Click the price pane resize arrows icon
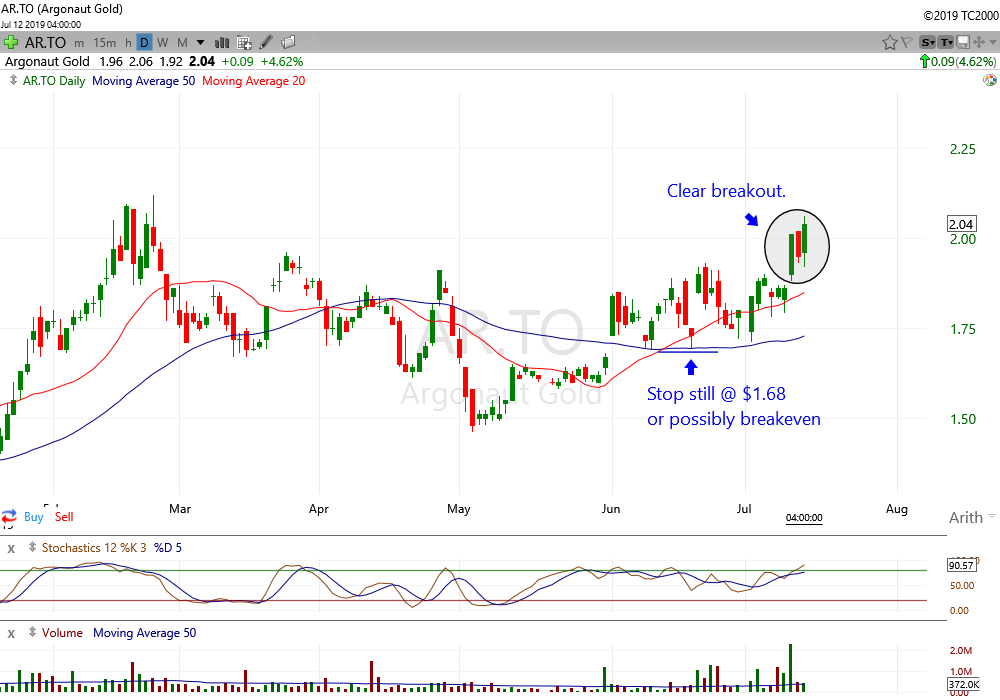This screenshot has height=700, width=1000. tap(13, 80)
